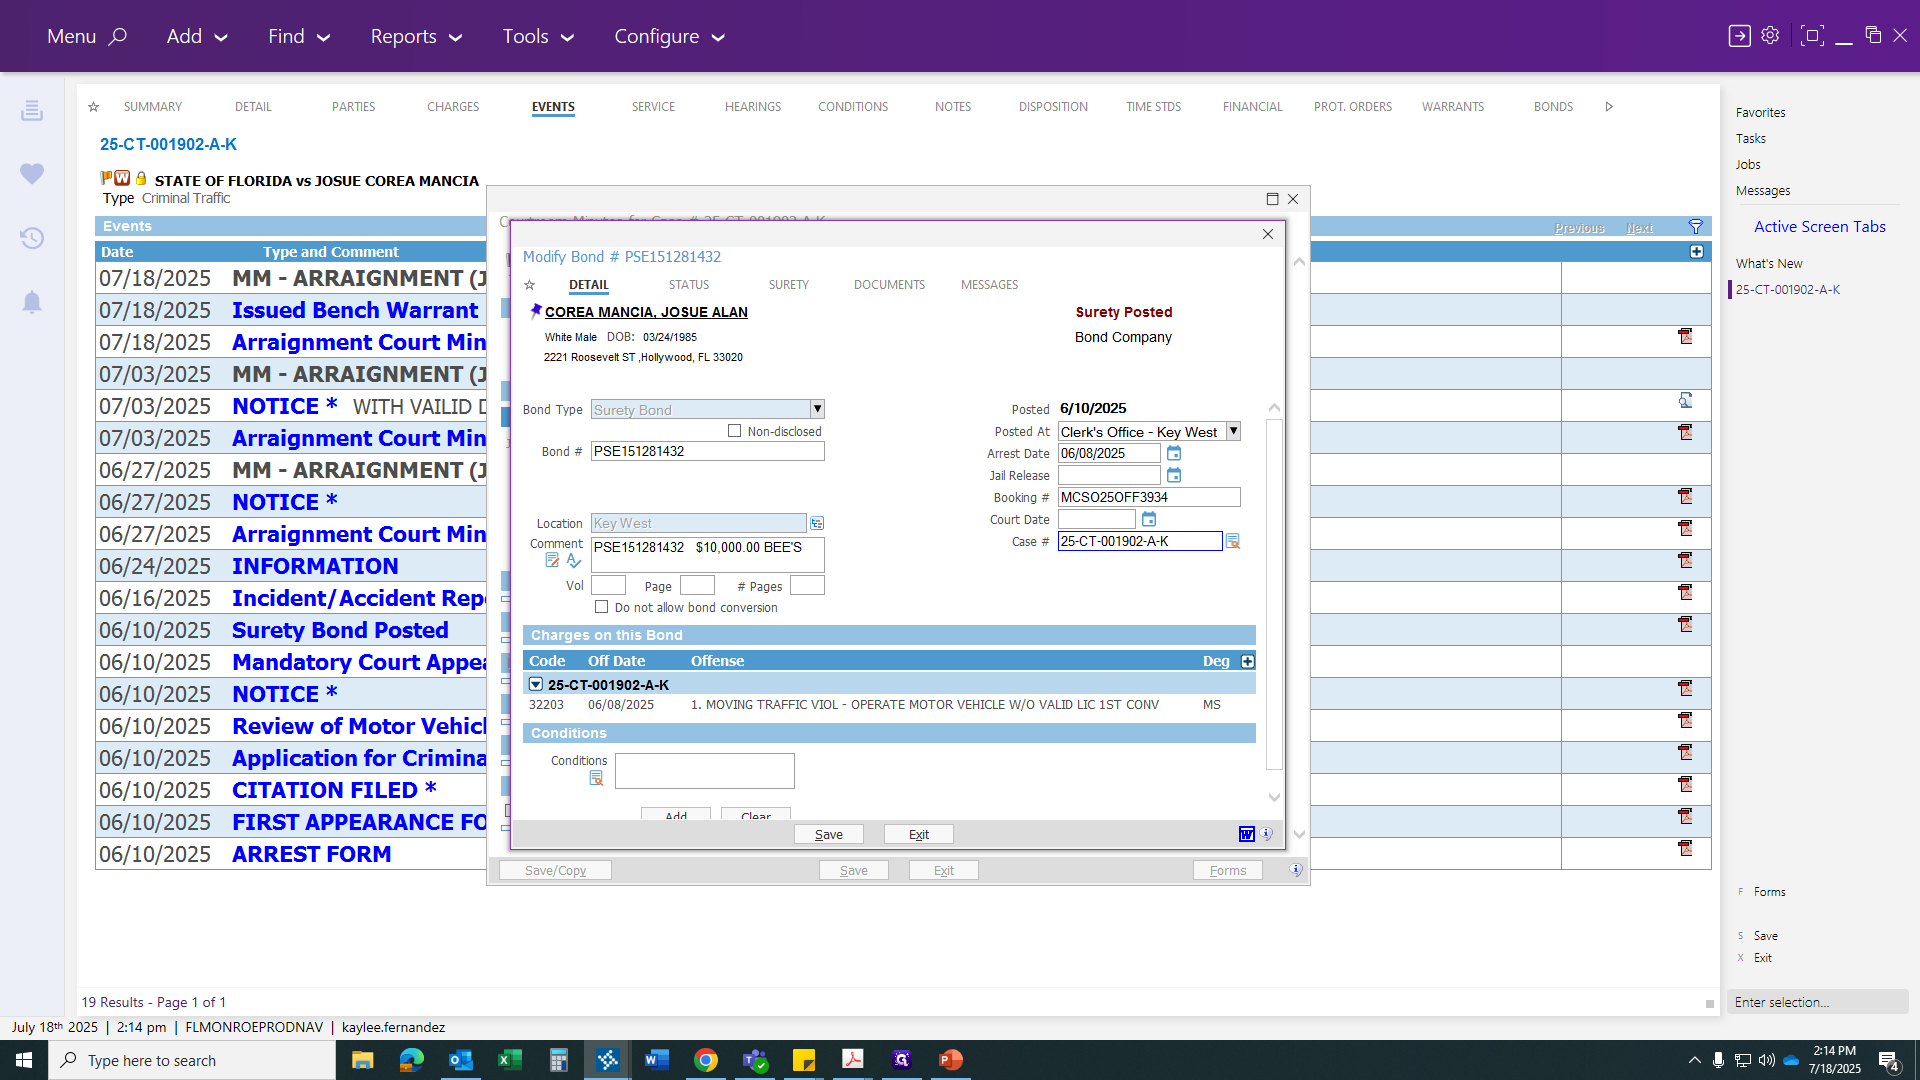Expand the Reports menu

(x=416, y=36)
